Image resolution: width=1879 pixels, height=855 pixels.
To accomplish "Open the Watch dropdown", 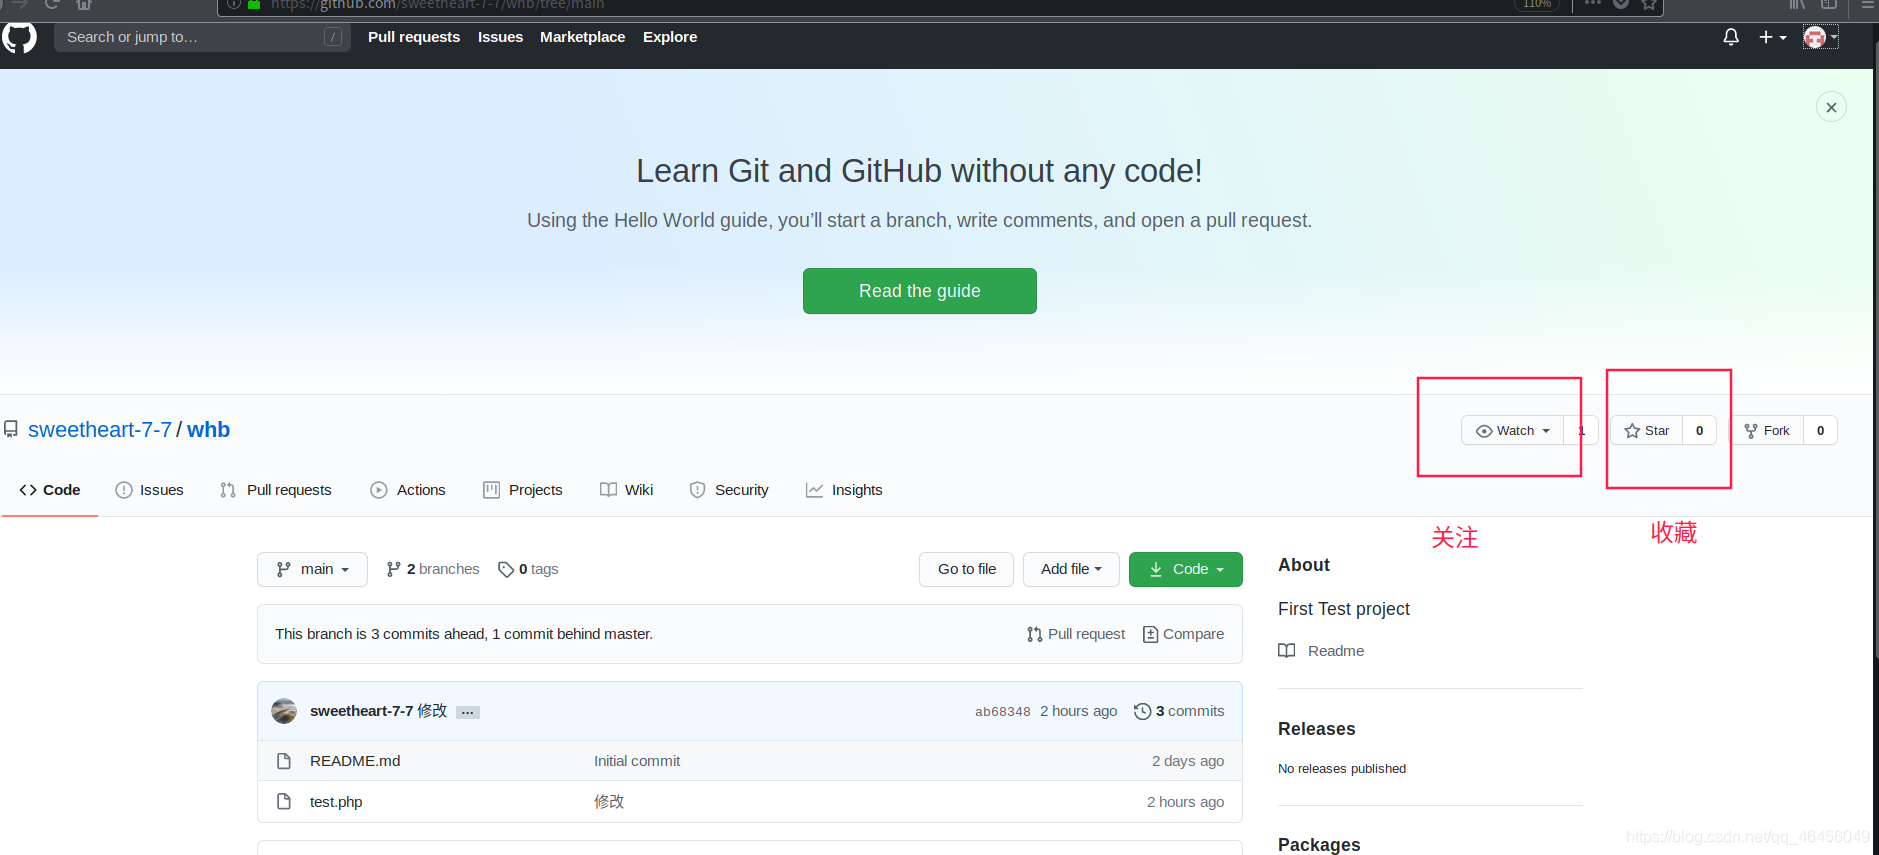I will [x=1513, y=431].
